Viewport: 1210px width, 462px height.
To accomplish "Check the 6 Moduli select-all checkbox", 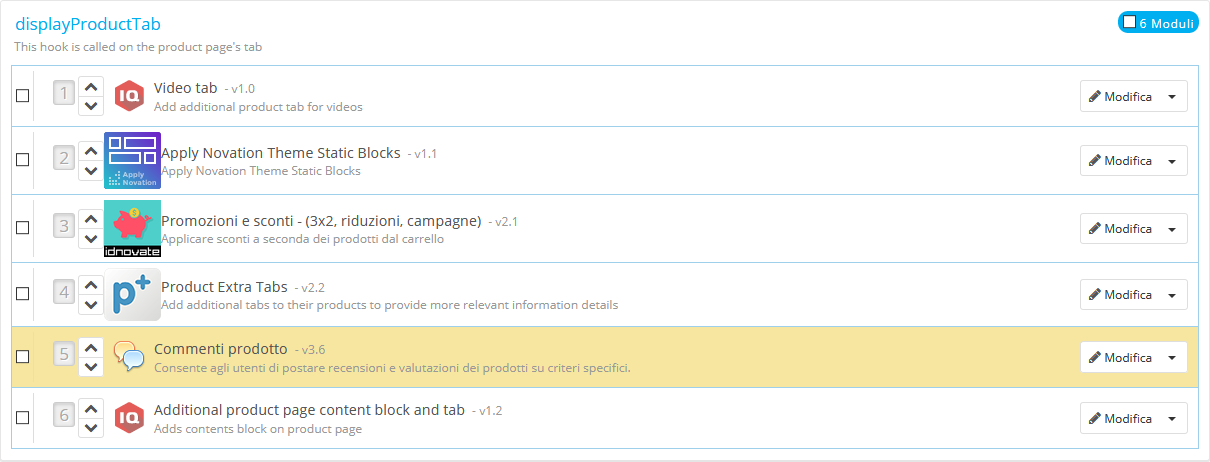I will coord(1129,21).
